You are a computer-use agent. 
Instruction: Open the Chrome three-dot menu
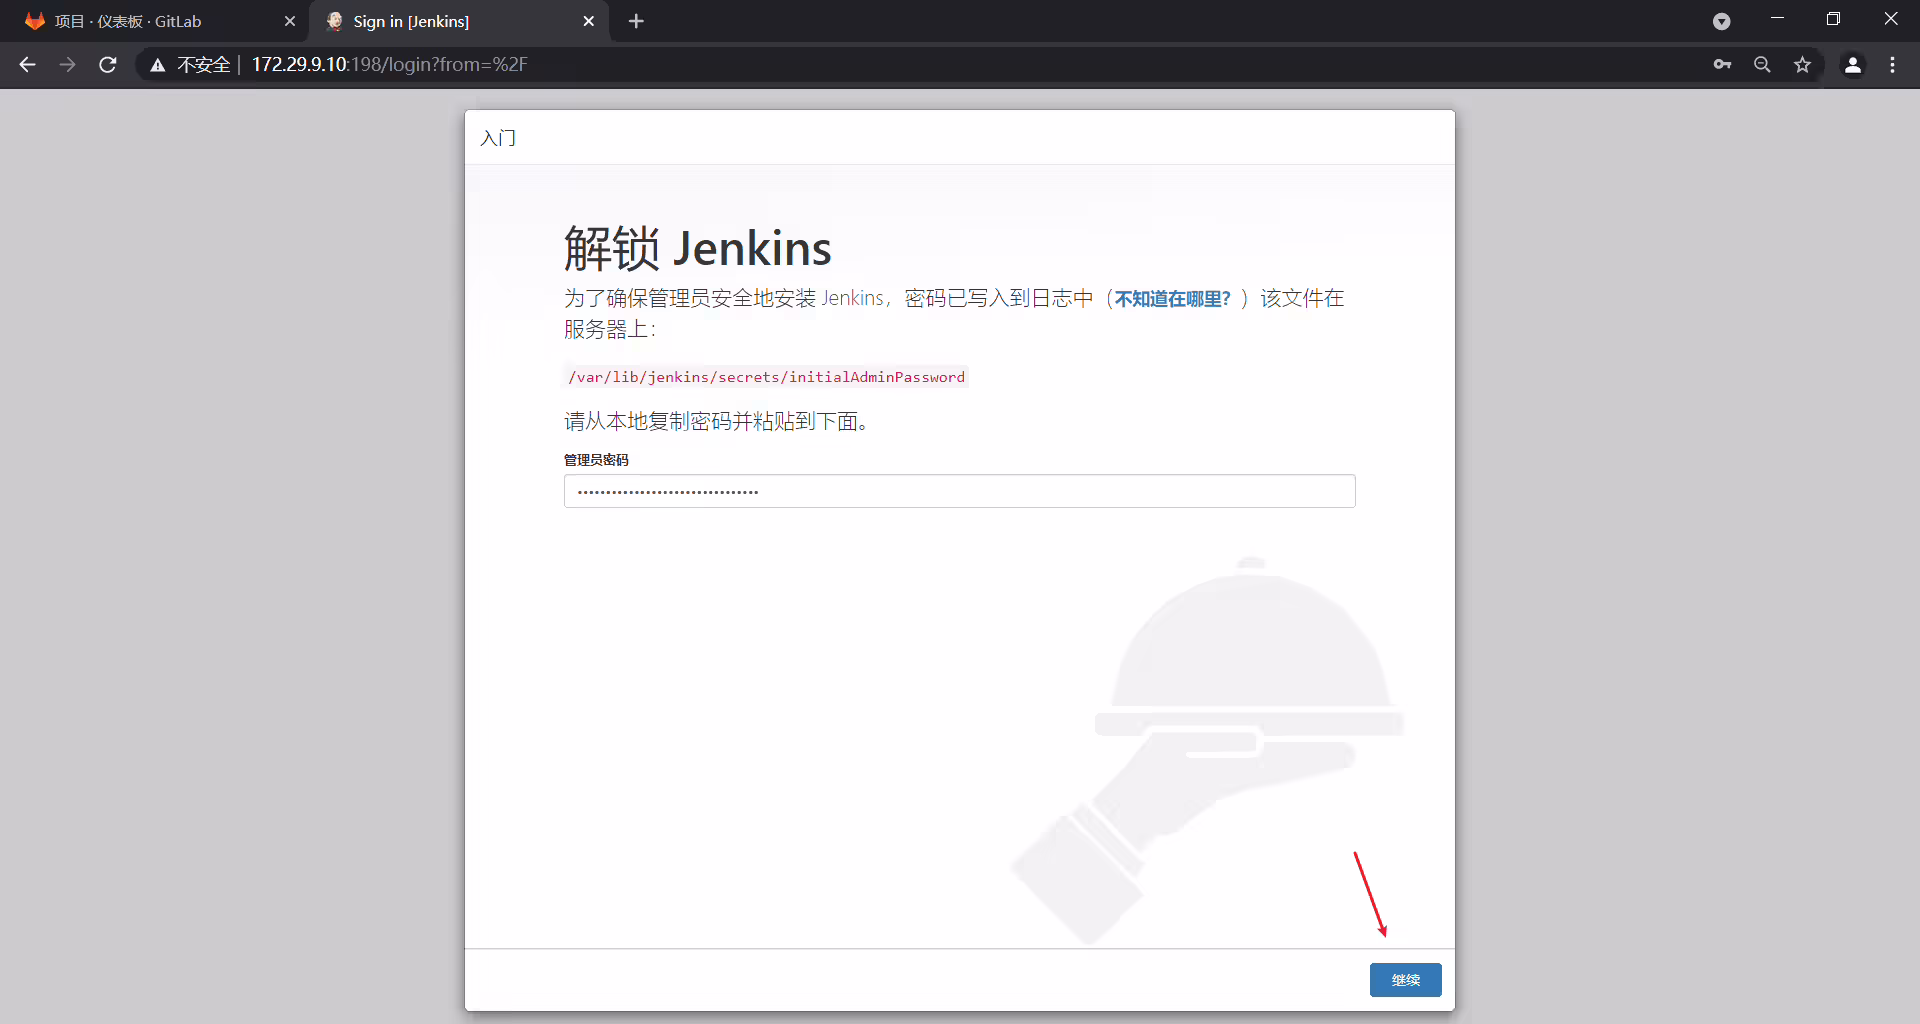pos(1892,65)
